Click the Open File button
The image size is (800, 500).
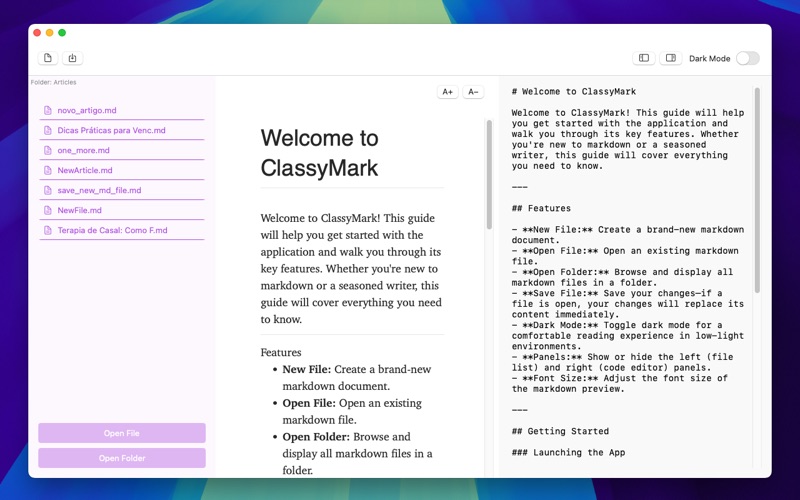122,433
